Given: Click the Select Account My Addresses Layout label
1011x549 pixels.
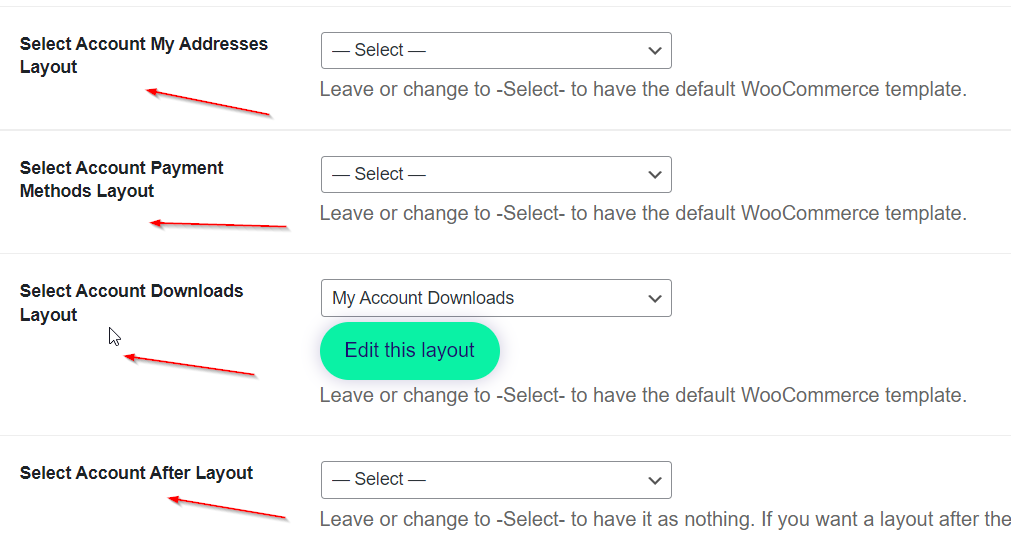Looking at the screenshot, I should (143, 56).
